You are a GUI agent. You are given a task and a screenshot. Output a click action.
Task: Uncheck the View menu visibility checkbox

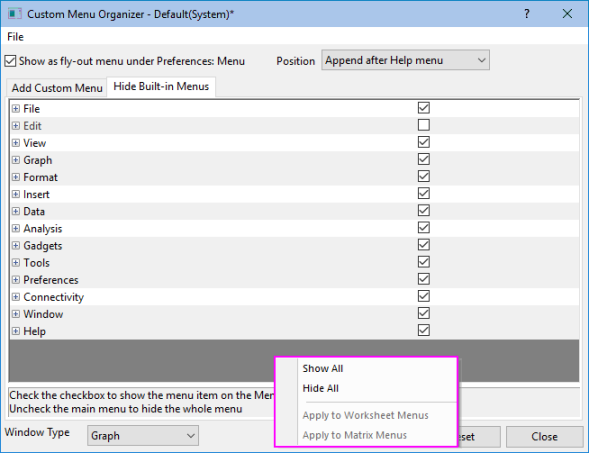click(x=424, y=142)
